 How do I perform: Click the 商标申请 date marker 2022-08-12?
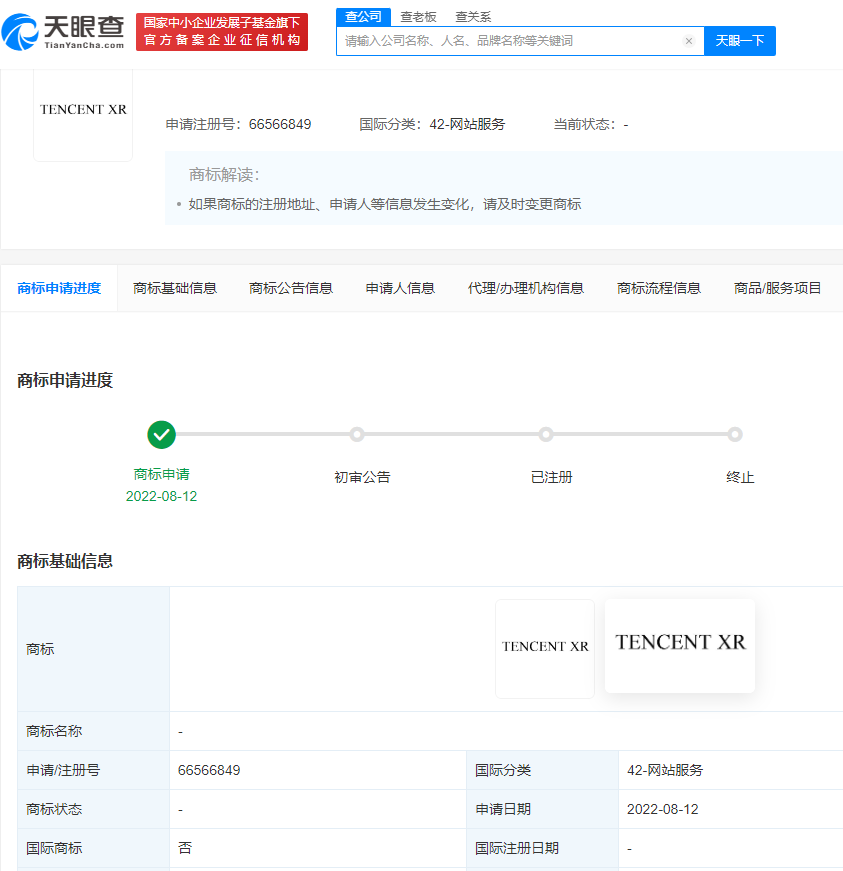point(161,495)
